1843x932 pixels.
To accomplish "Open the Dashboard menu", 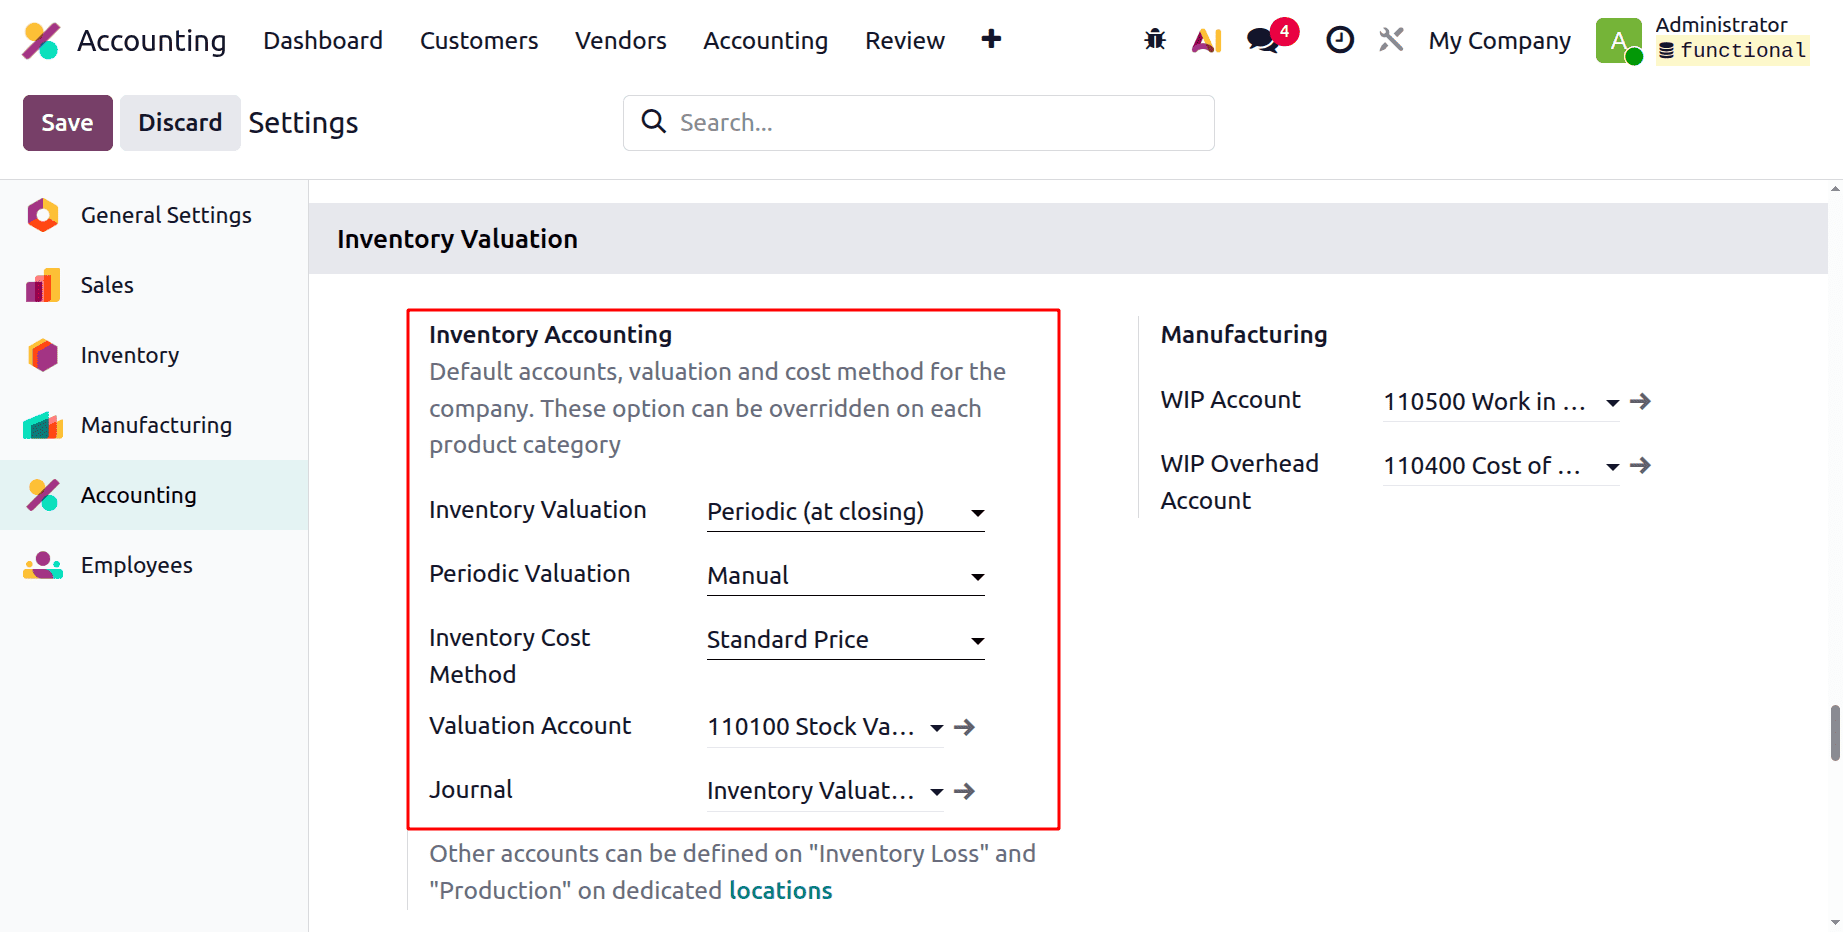I will point(323,40).
